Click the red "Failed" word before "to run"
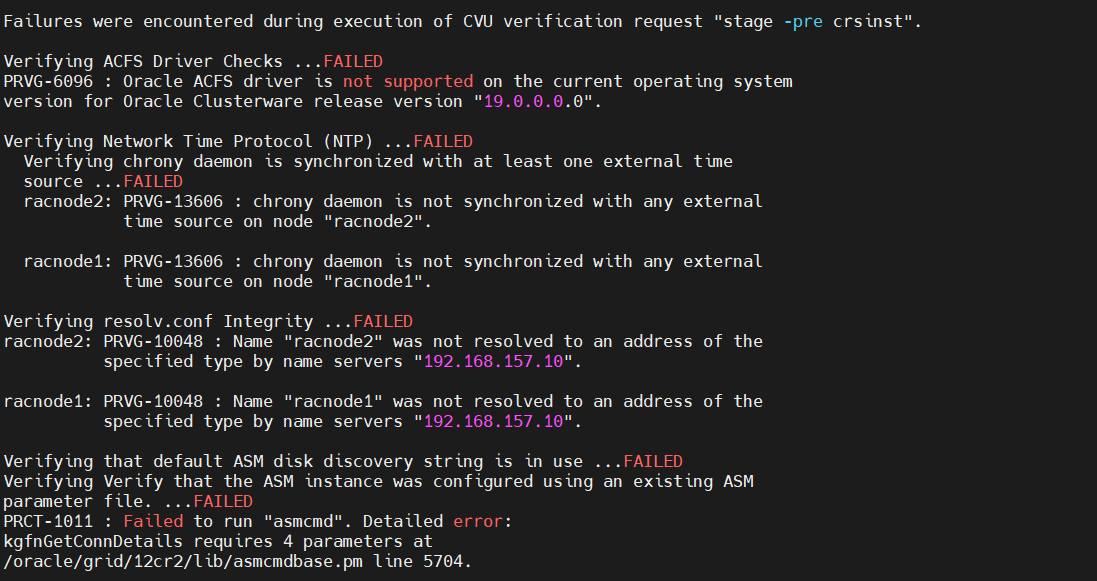The width and height of the screenshot is (1097, 581). (x=153, y=522)
